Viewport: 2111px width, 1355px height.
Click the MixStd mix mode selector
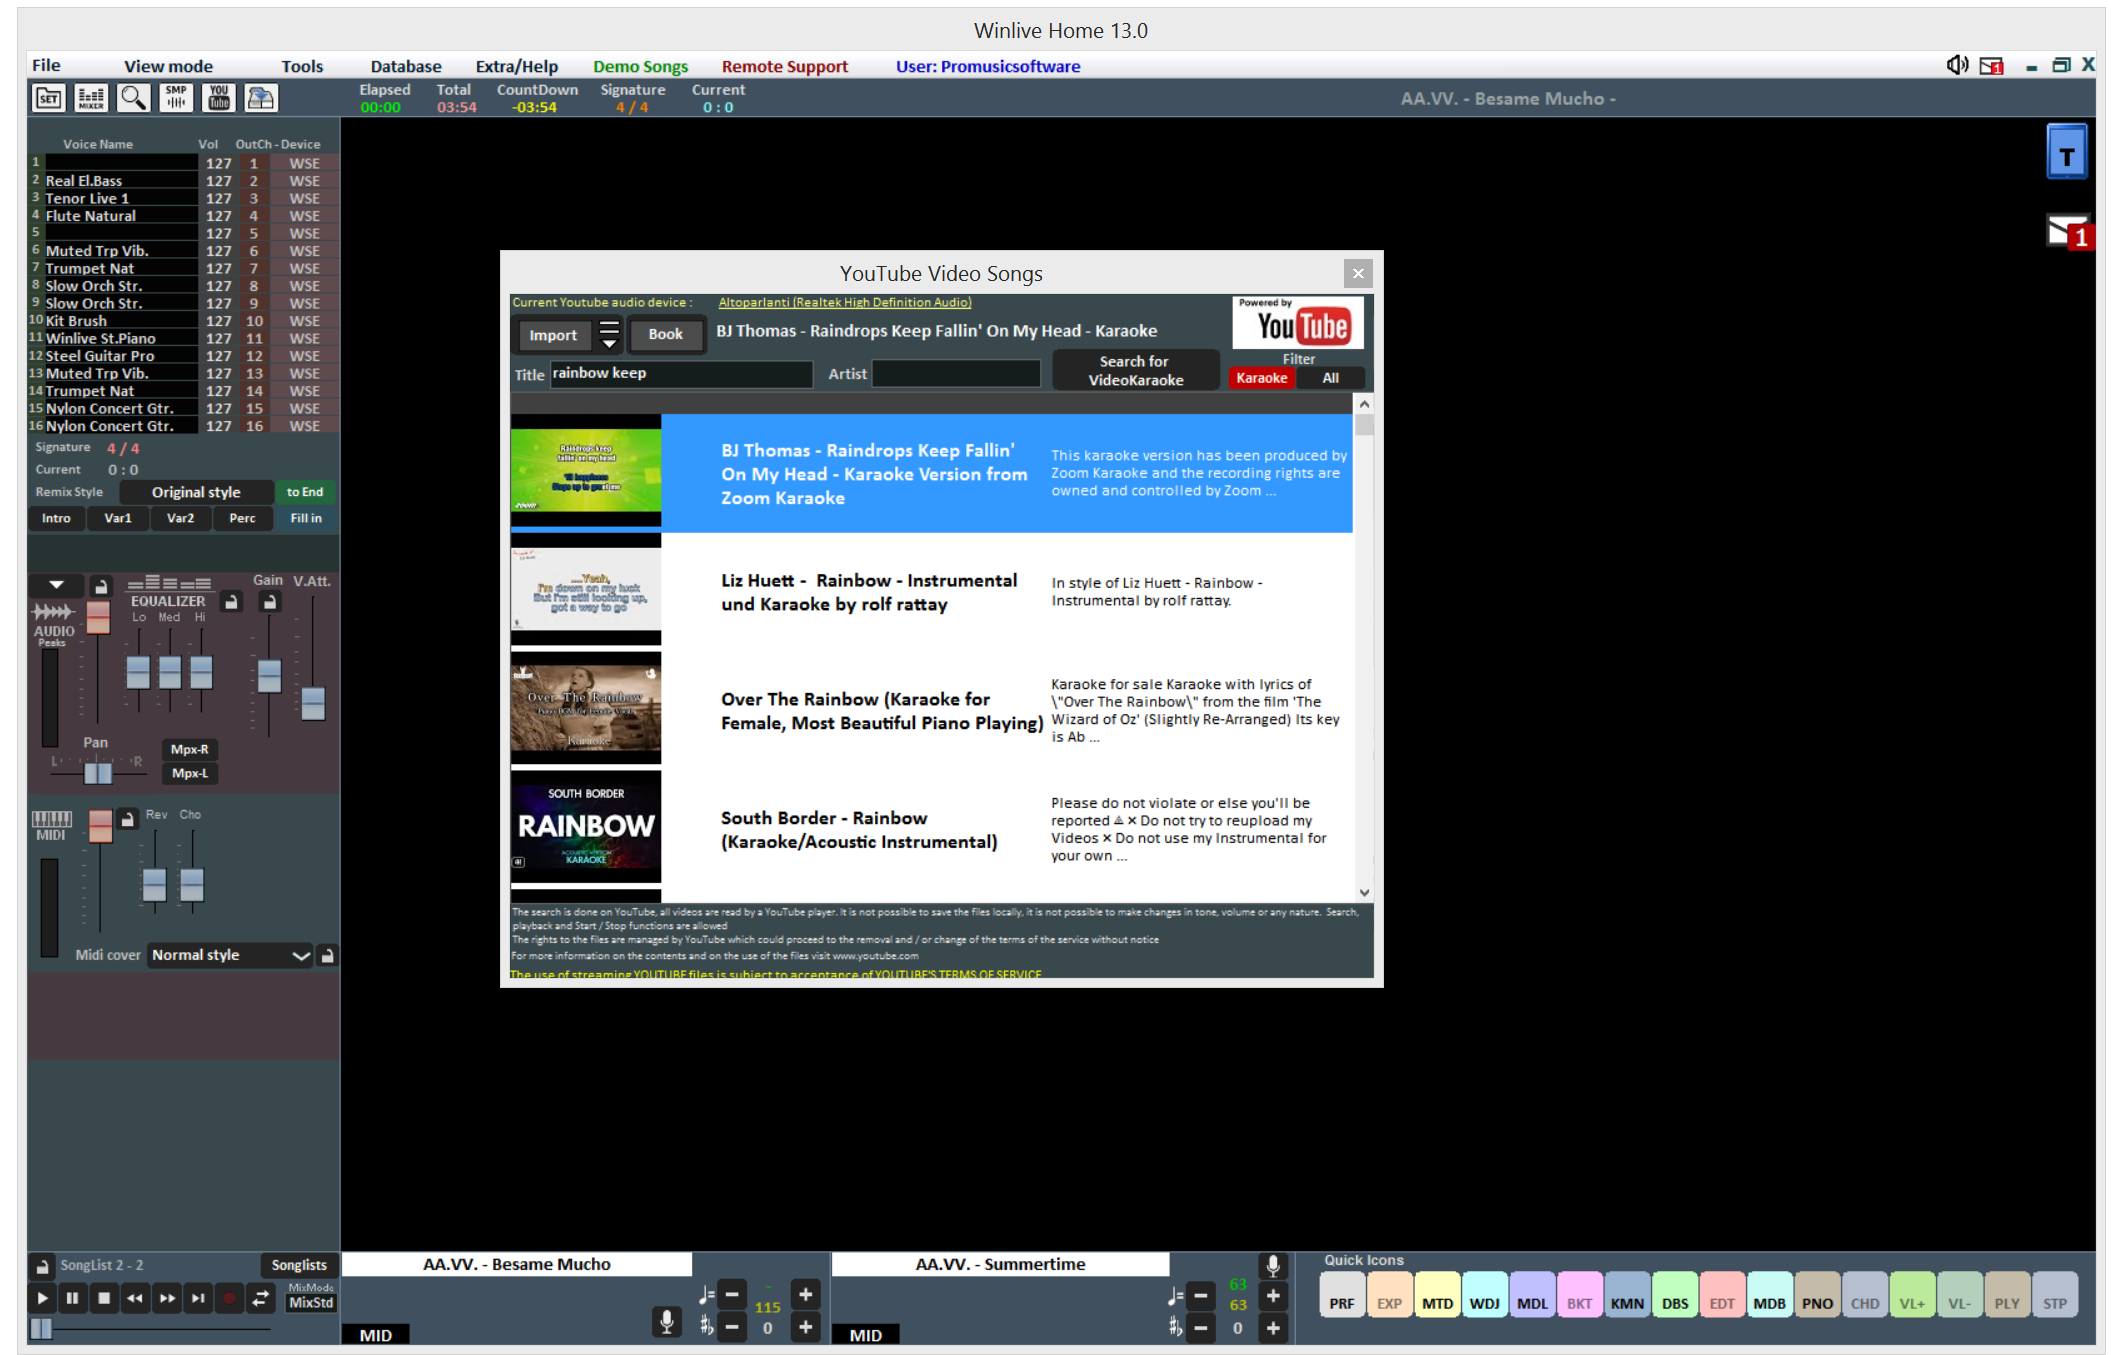311,1302
